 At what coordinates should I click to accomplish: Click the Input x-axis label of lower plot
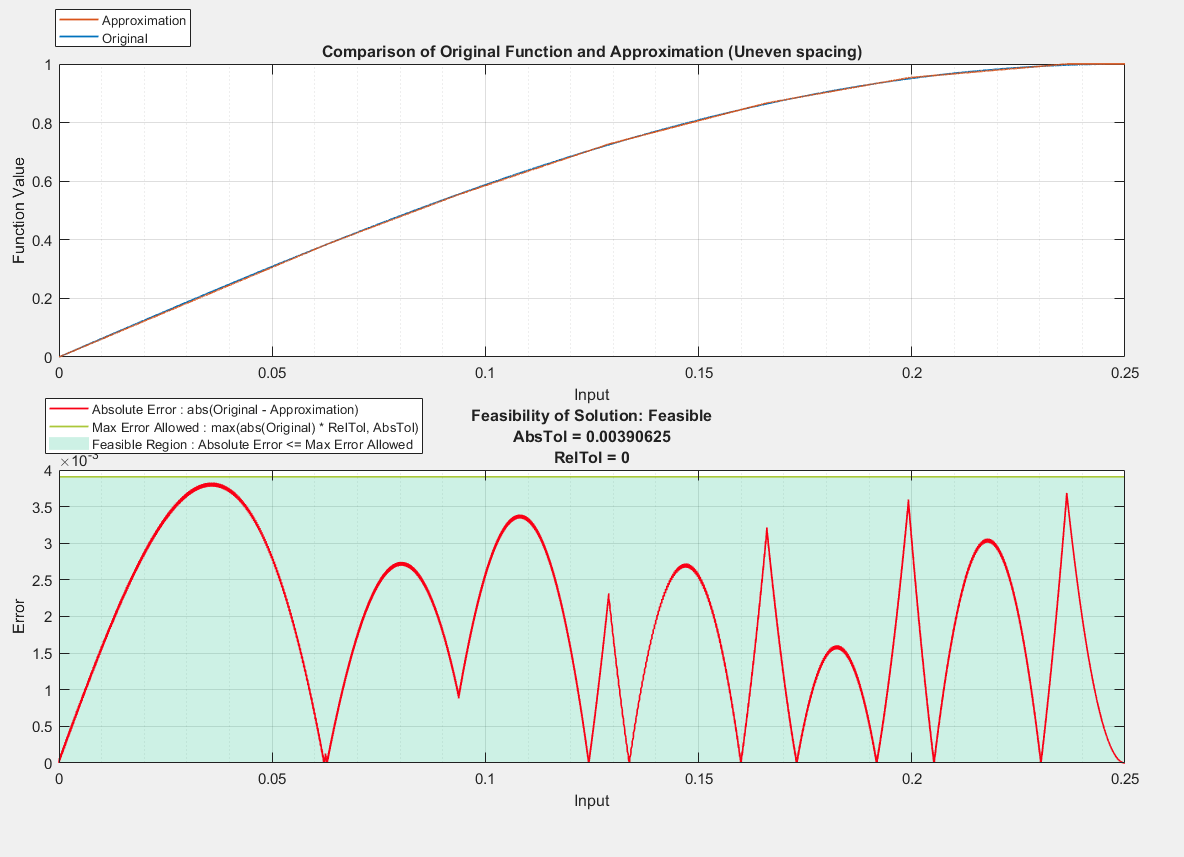(x=591, y=800)
